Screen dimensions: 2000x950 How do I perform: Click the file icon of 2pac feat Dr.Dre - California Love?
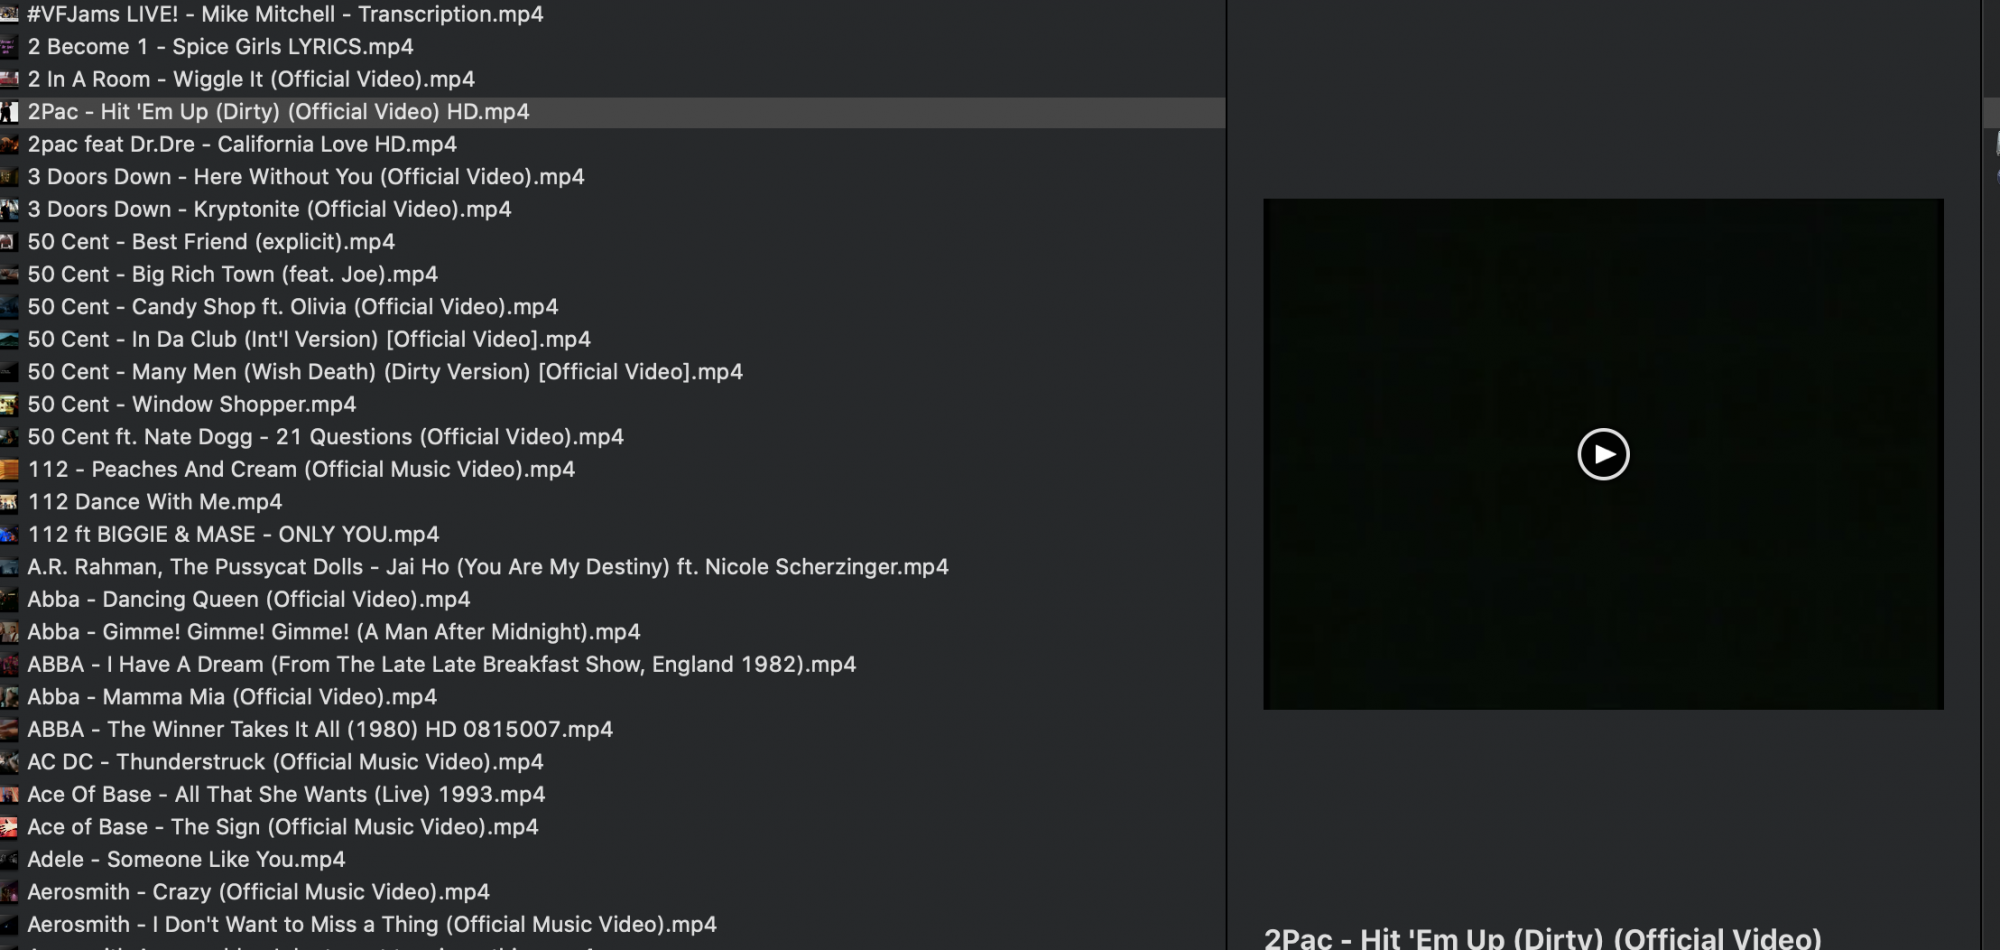pyautogui.click(x=9, y=145)
